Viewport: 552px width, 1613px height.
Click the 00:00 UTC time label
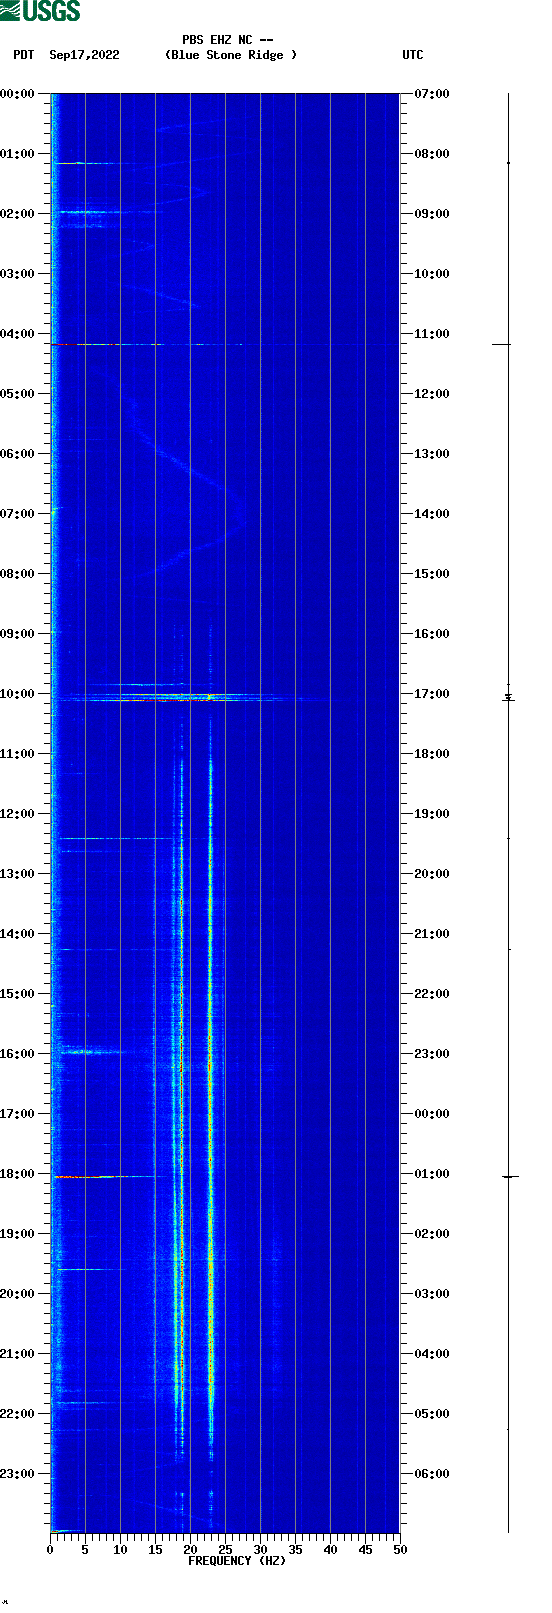(432, 1114)
